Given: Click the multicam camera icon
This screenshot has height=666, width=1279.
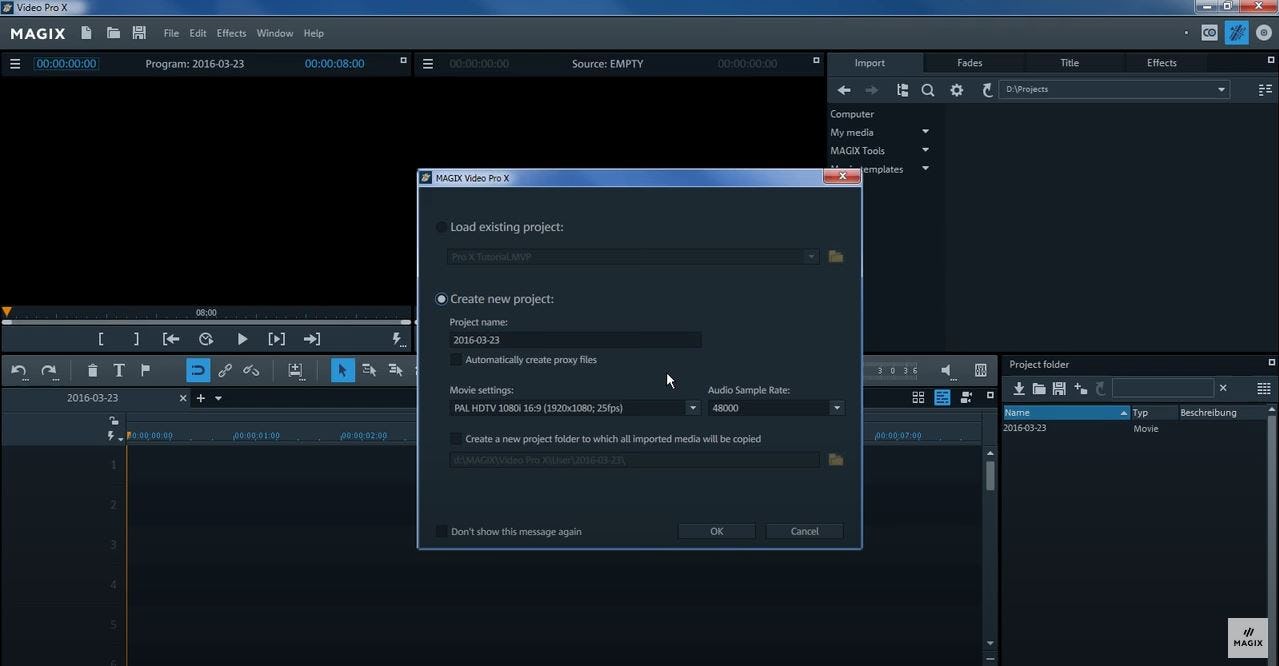Looking at the screenshot, I should click(x=966, y=397).
